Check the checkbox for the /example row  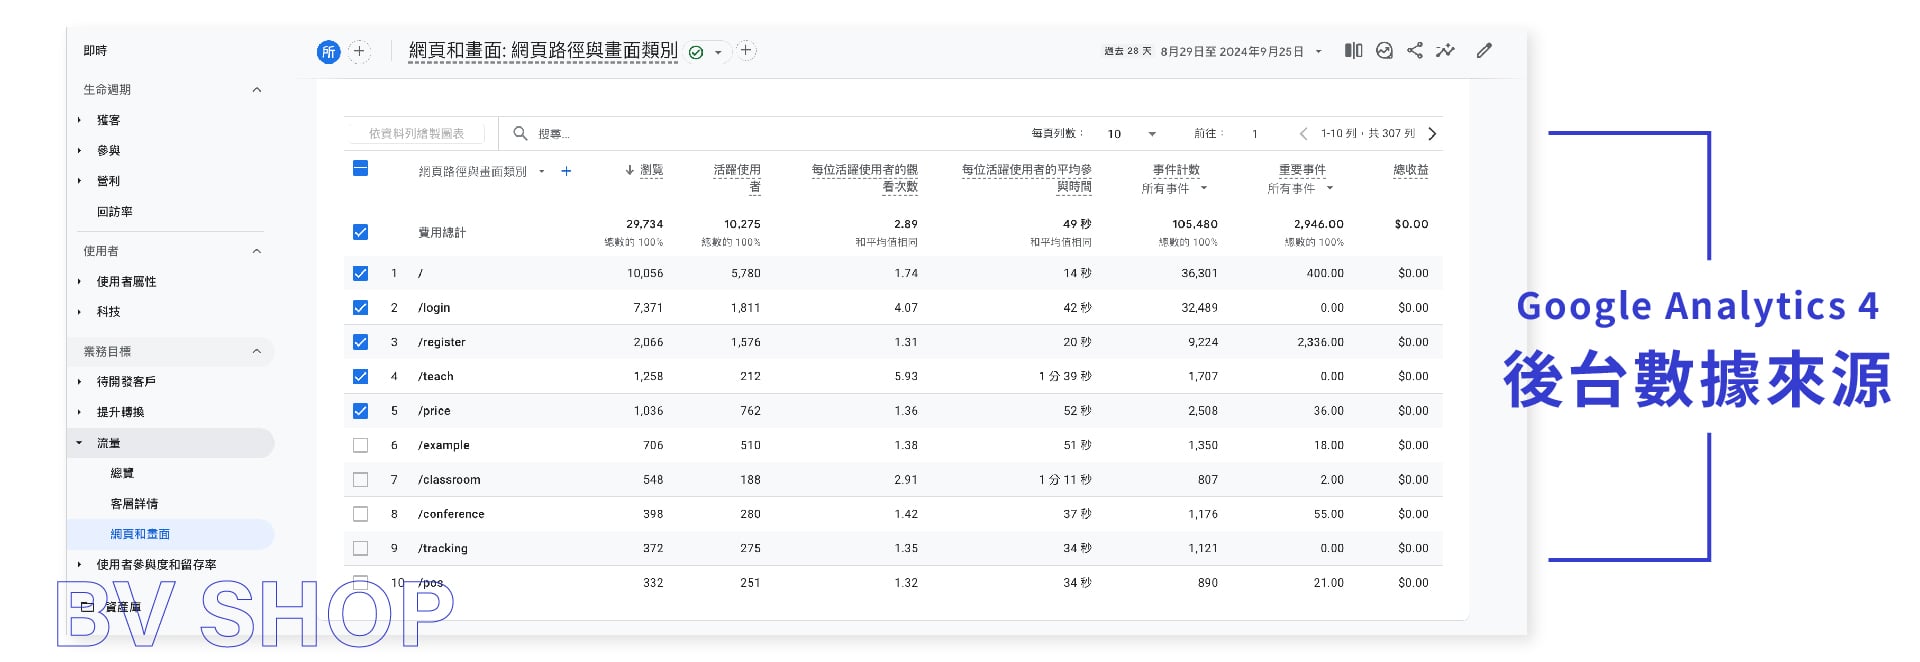(361, 445)
